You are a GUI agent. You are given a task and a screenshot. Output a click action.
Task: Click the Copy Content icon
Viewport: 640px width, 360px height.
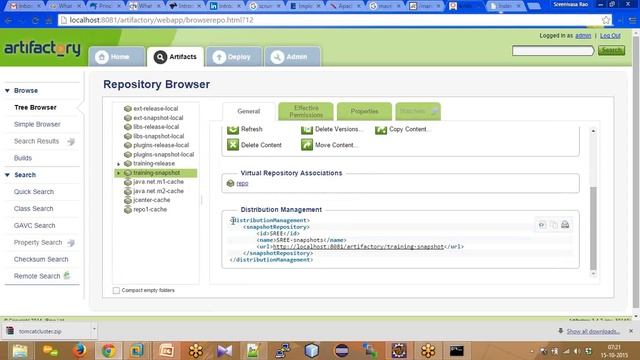pos(380,129)
